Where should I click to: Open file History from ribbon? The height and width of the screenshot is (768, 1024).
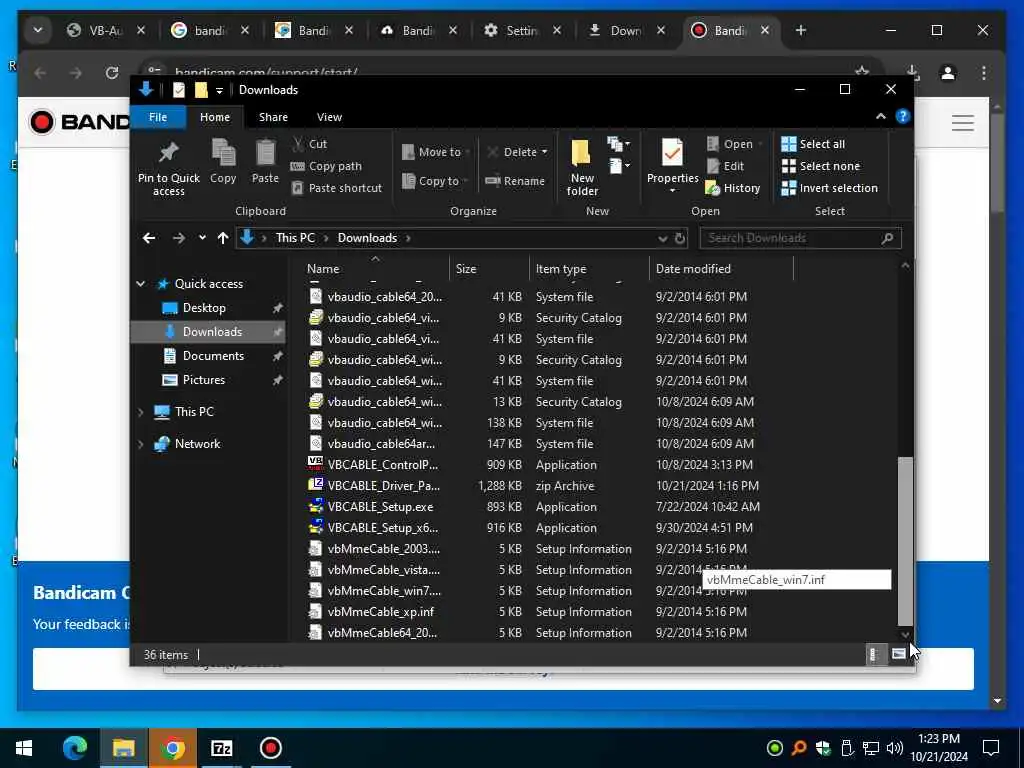733,188
